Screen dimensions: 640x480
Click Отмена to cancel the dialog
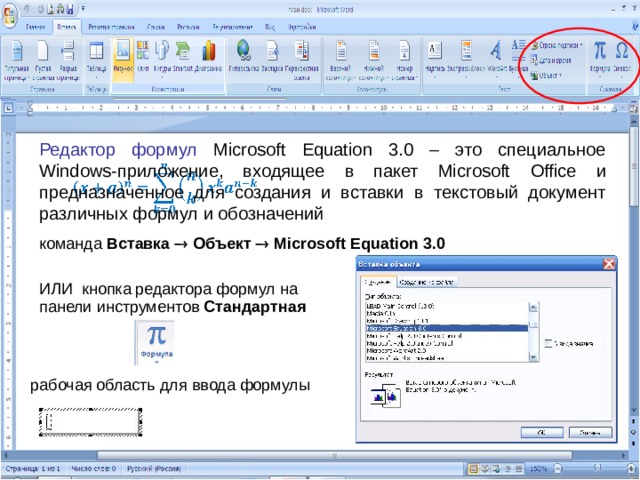point(590,432)
